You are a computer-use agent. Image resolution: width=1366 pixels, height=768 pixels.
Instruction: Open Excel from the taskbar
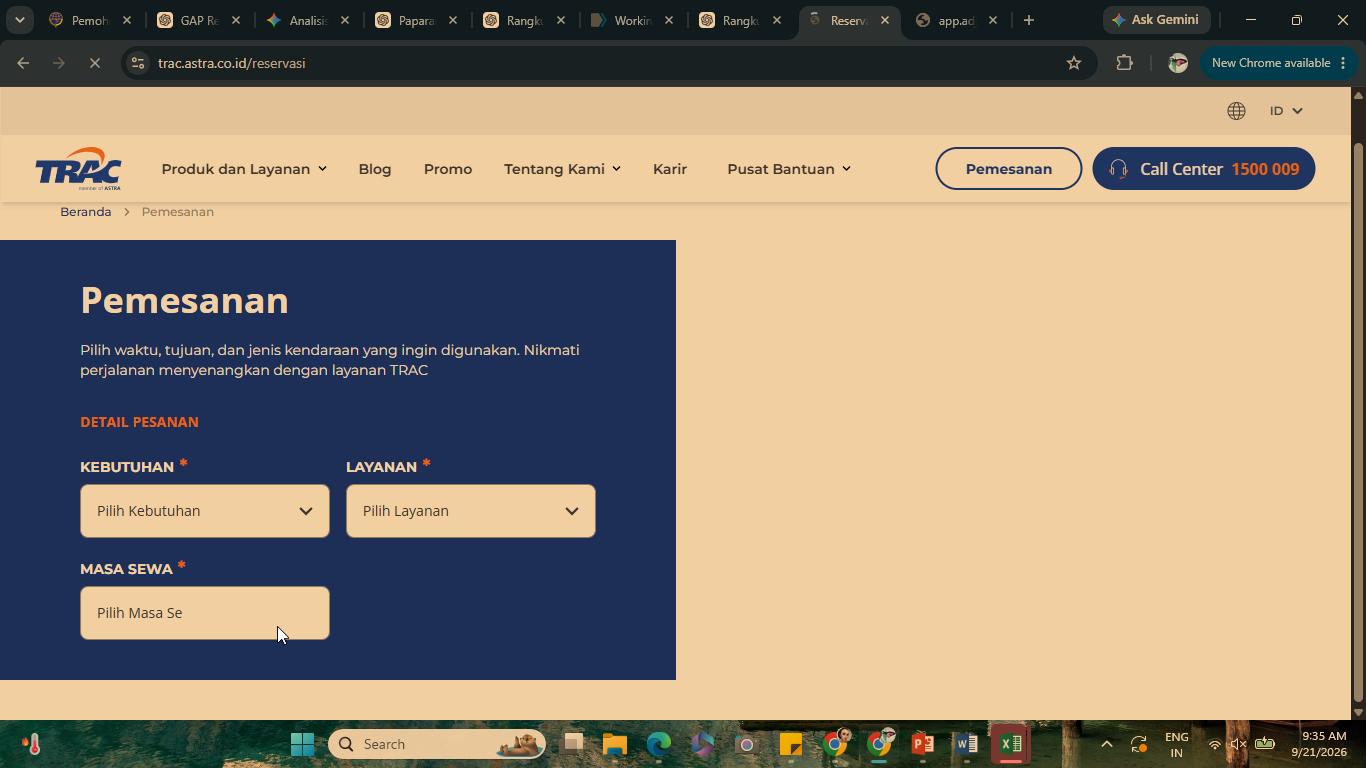pyautogui.click(x=1010, y=744)
